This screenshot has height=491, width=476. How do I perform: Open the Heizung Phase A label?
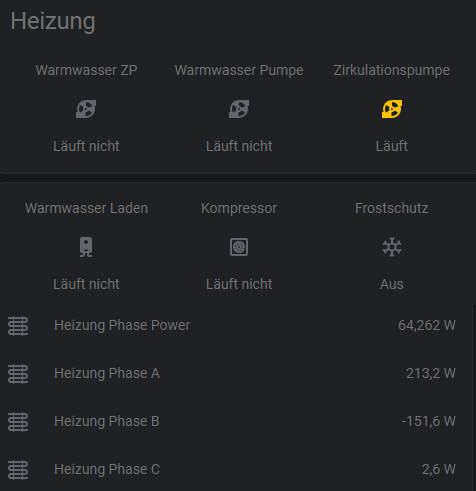point(107,373)
